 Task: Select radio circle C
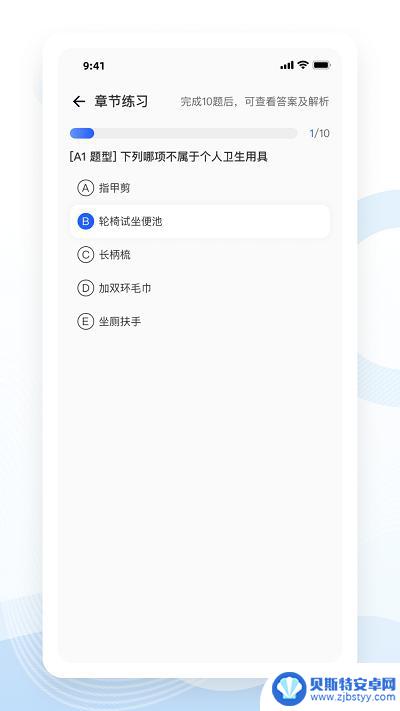point(85,255)
